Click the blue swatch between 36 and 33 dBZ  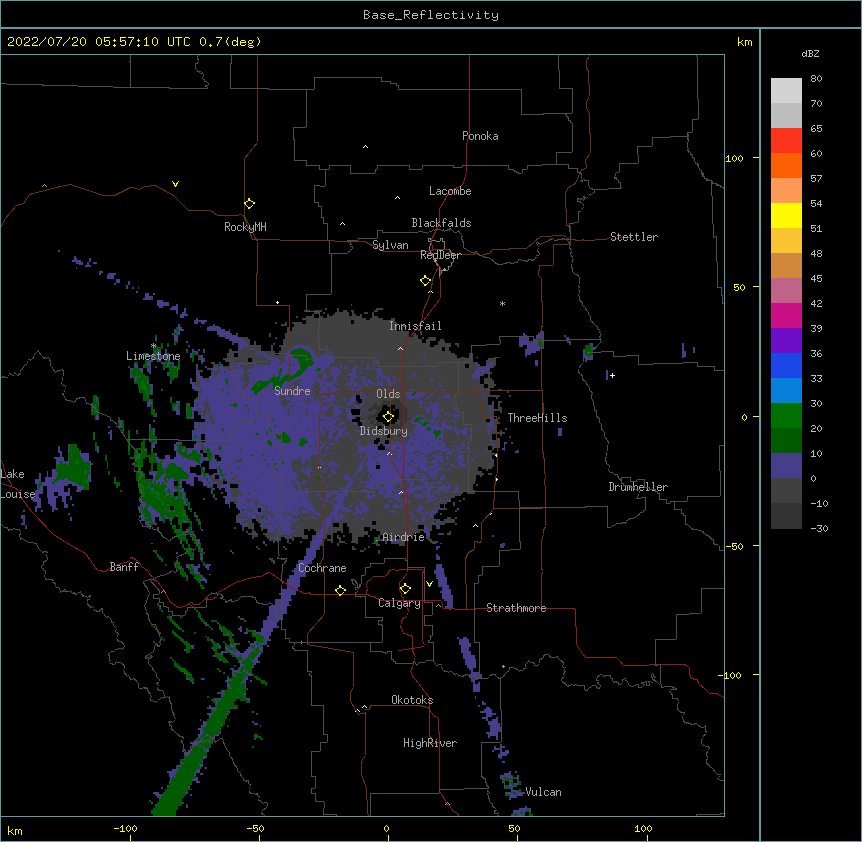[786, 365]
